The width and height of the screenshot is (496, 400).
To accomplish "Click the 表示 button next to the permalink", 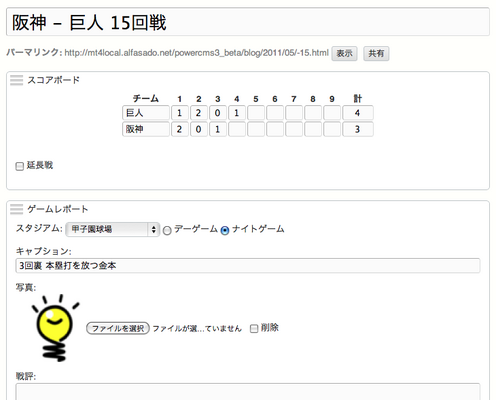I will coord(344,54).
